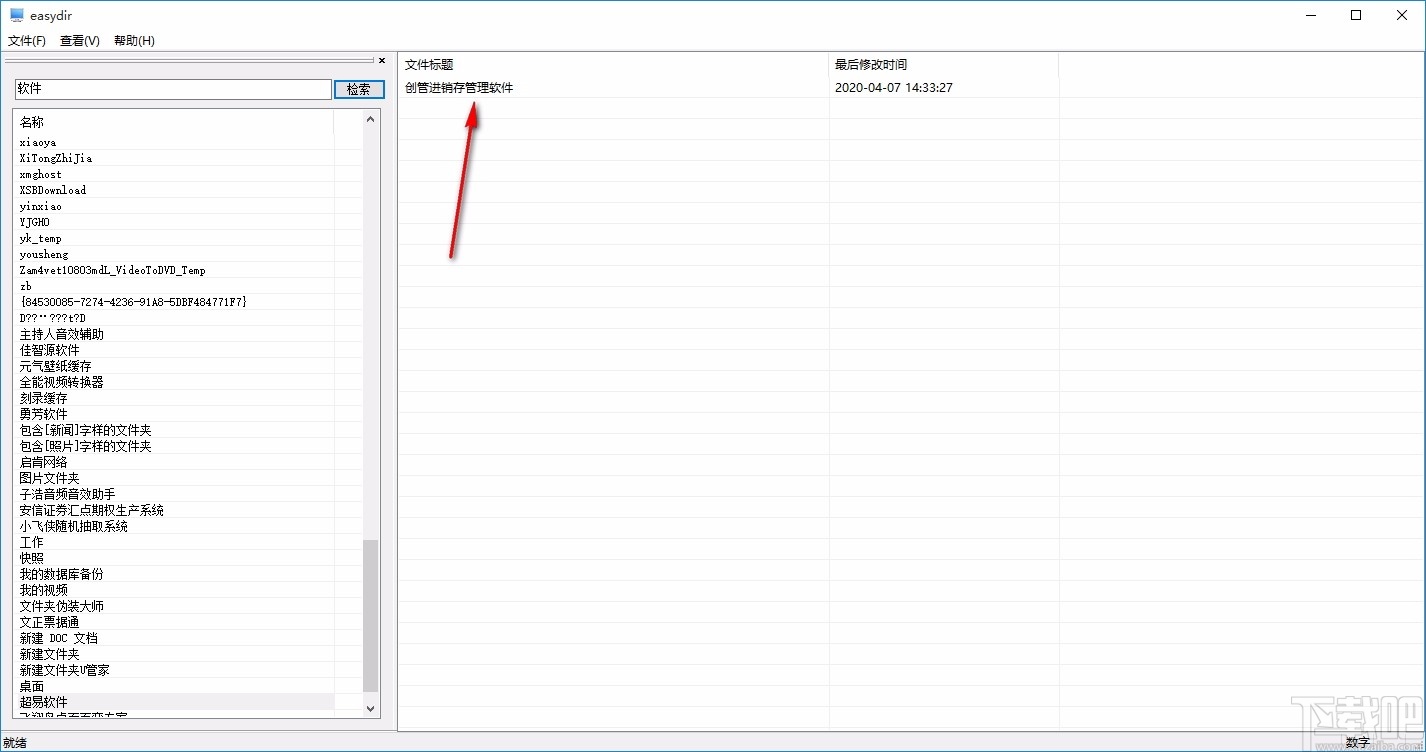Open the 查看(V) menu
This screenshot has height=752, width=1426.
pyautogui.click(x=80, y=41)
